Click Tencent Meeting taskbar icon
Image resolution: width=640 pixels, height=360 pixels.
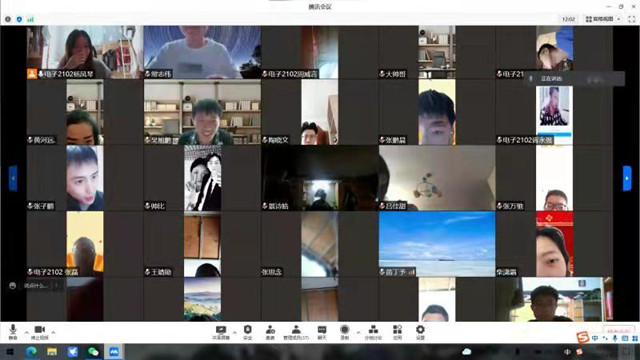point(113,351)
